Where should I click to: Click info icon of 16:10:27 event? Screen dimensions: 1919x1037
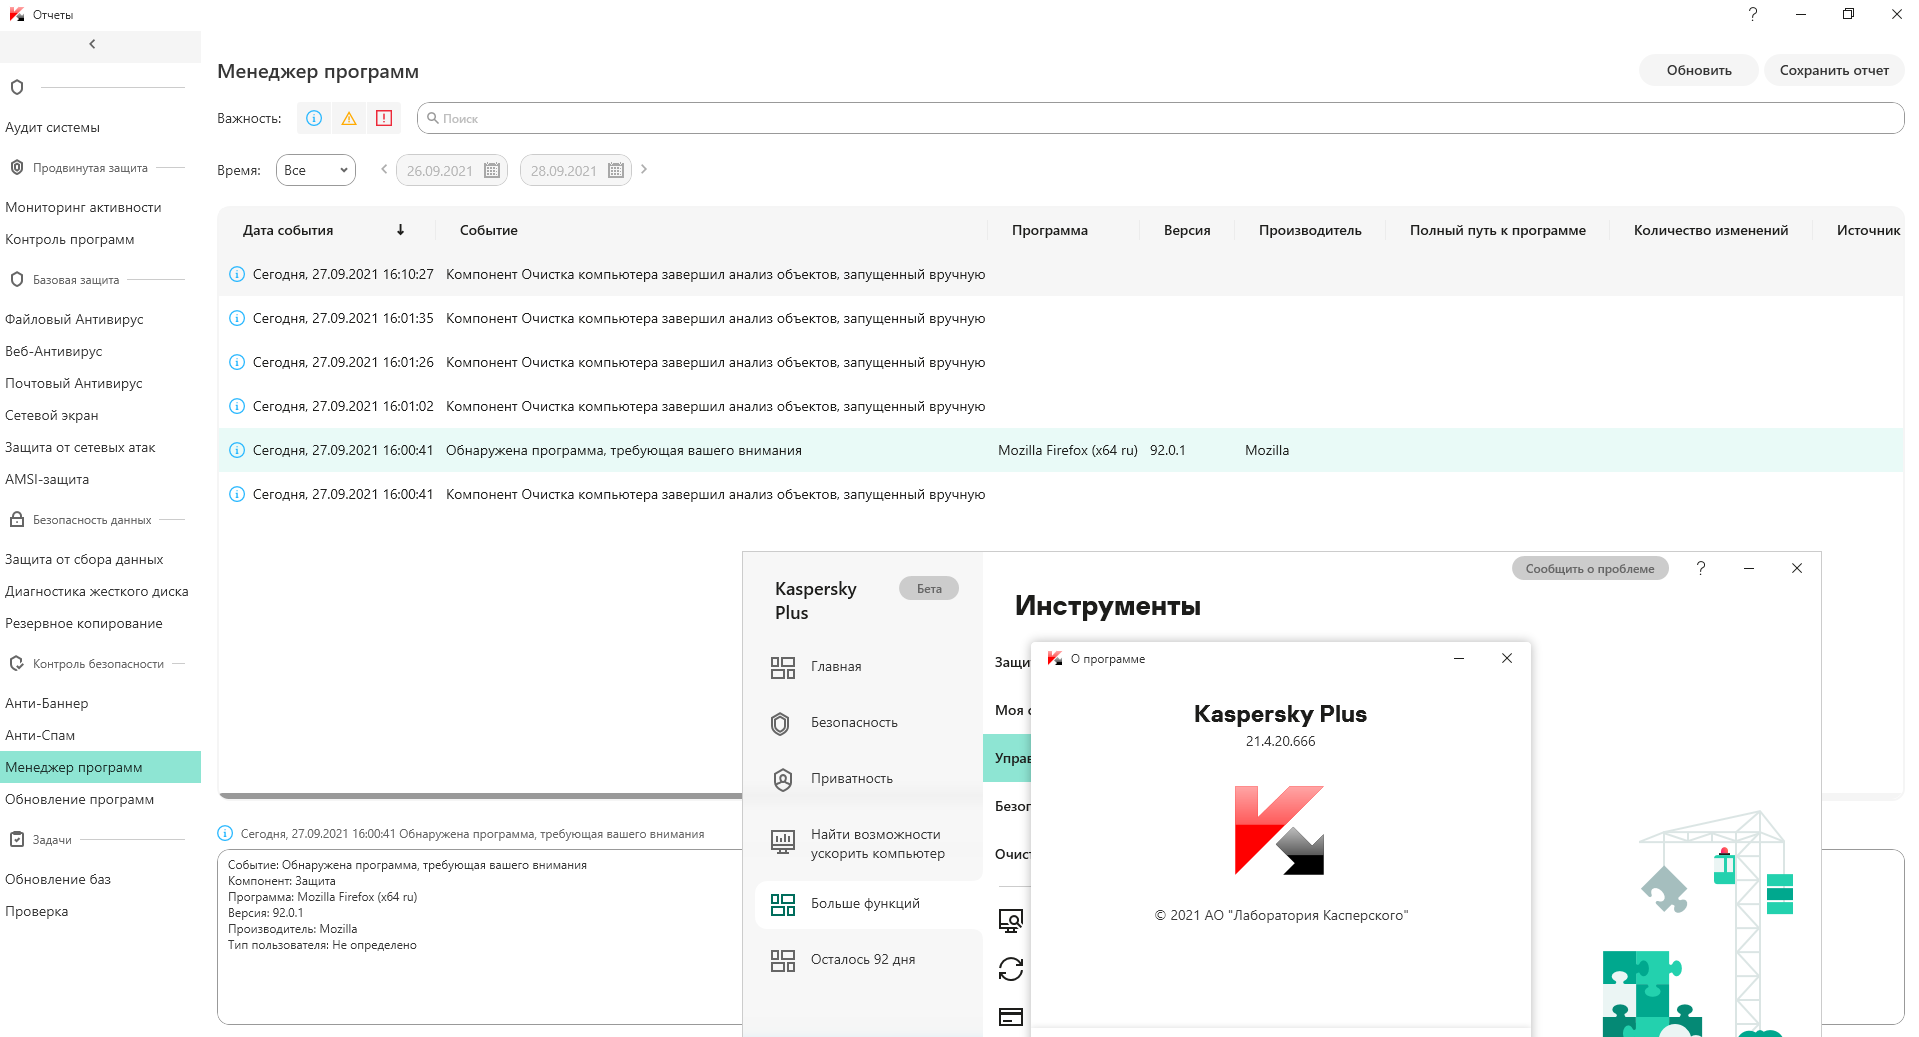pos(237,274)
